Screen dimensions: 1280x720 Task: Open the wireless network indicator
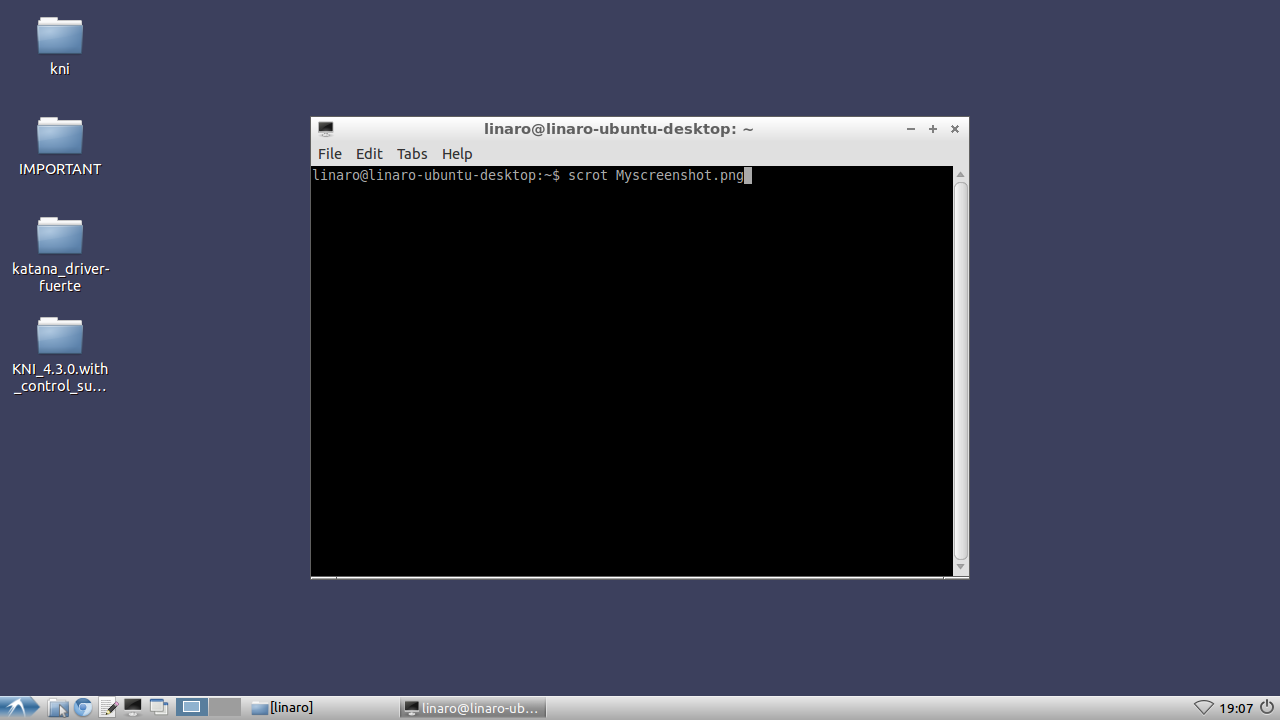point(1204,708)
